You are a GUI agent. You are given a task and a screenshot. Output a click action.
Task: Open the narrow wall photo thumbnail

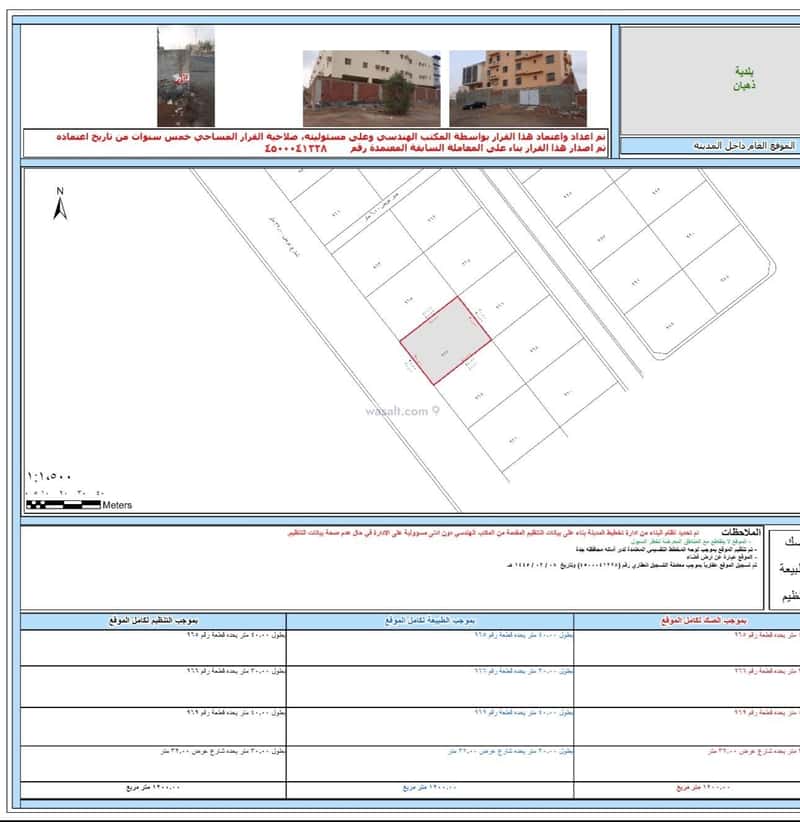186,77
